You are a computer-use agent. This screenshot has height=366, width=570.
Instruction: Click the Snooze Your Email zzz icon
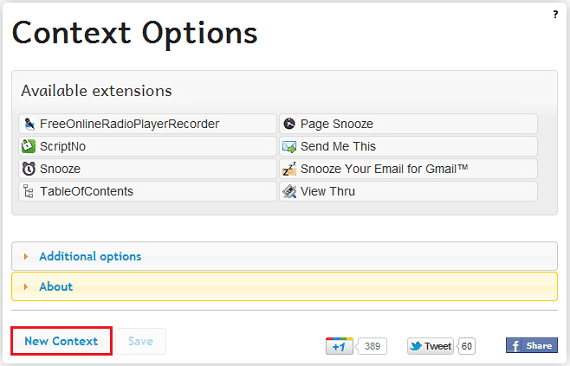(x=289, y=169)
